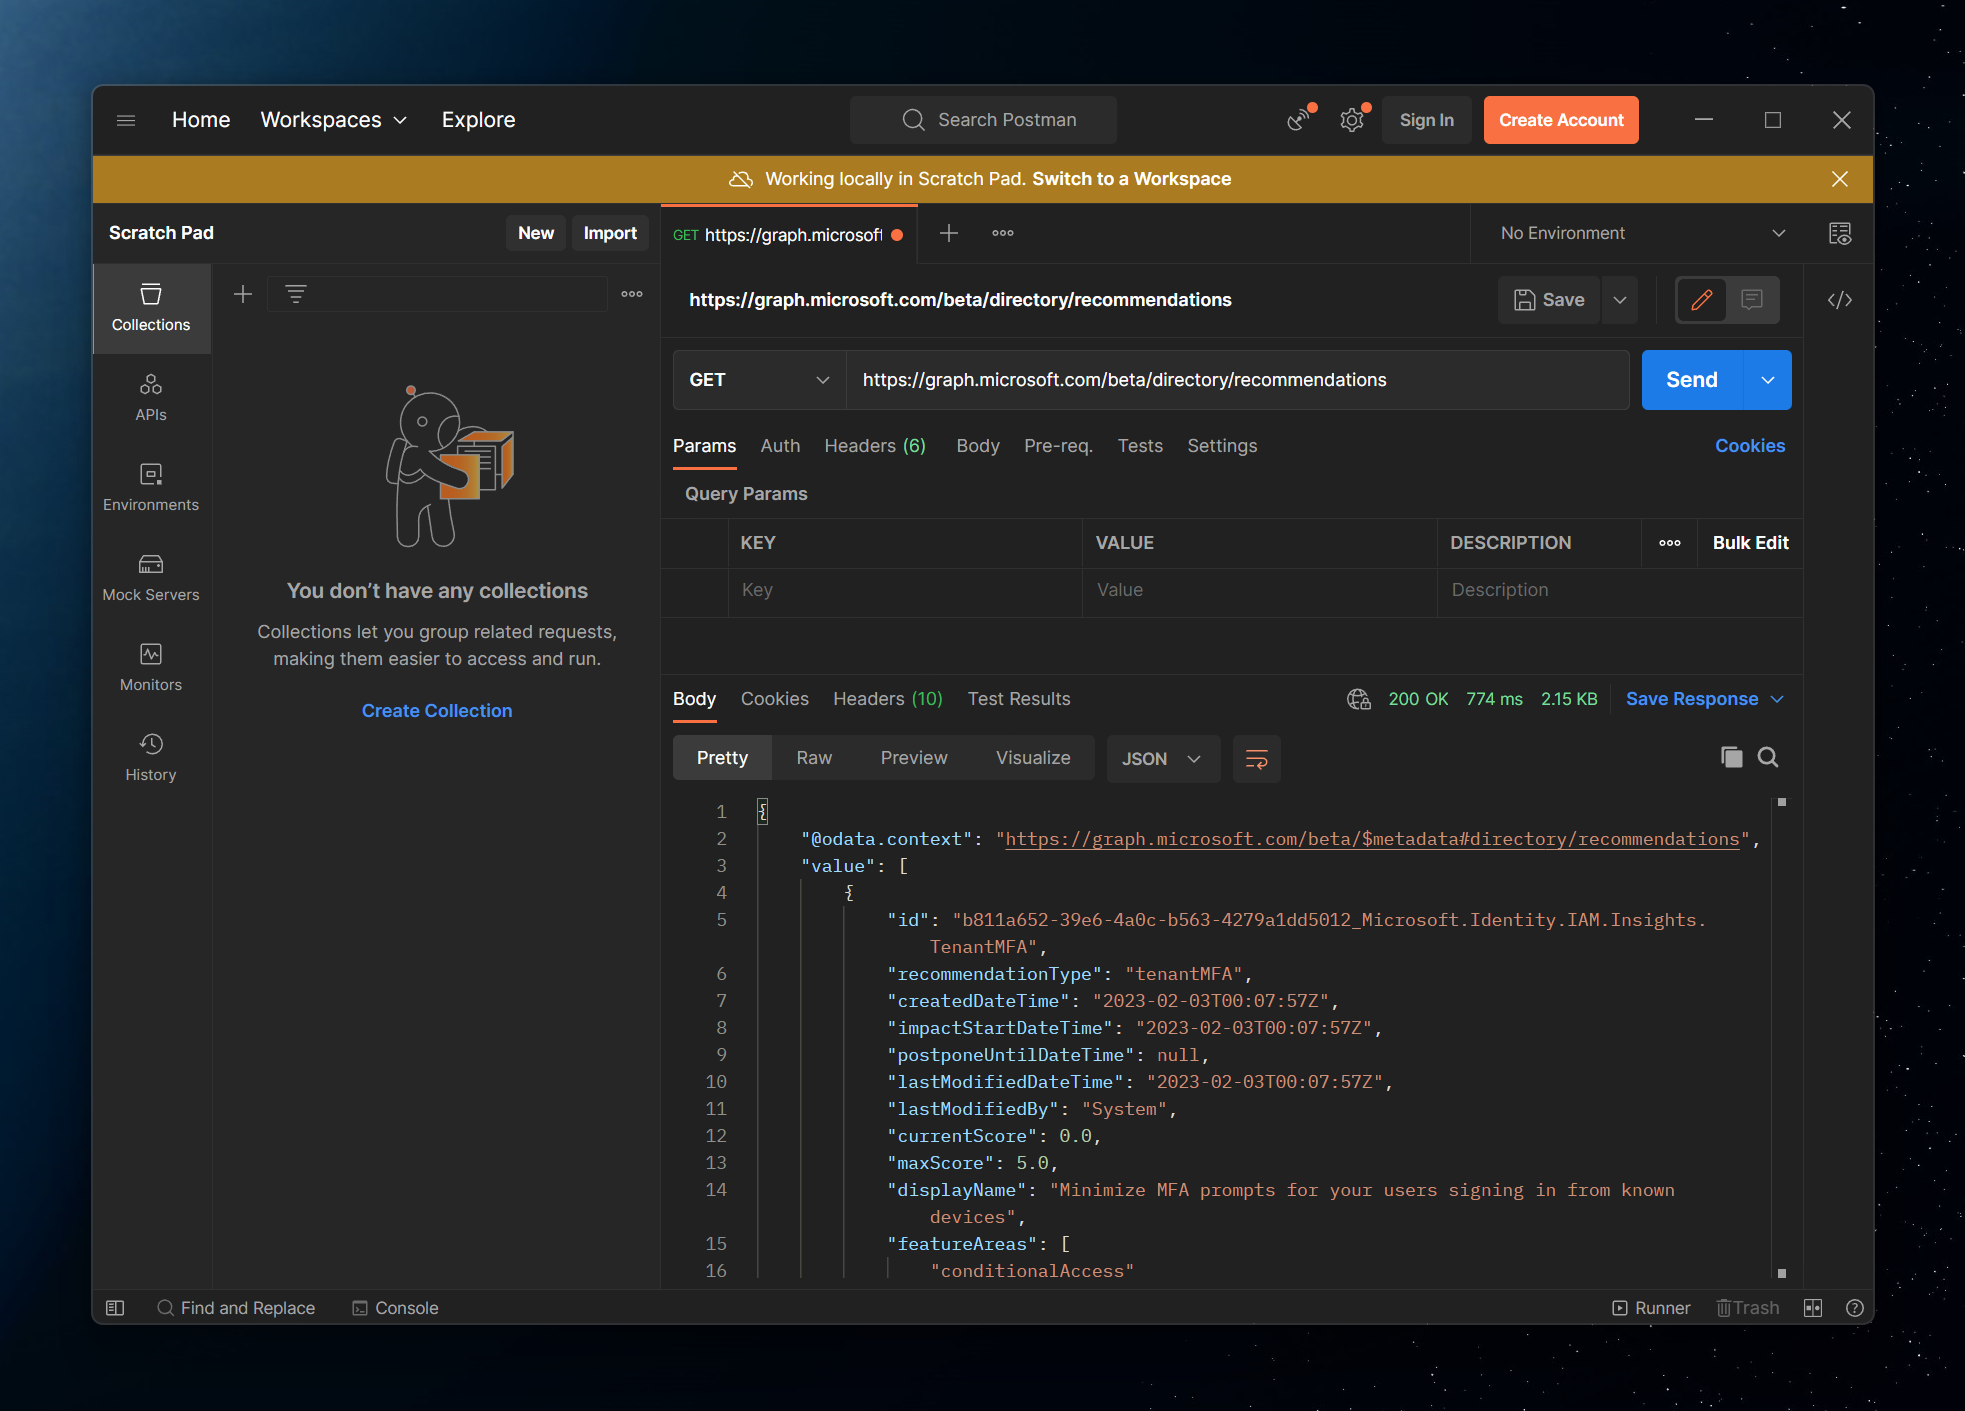Go to the Home menu
The height and width of the screenshot is (1411, 1965).
(201, 120)
